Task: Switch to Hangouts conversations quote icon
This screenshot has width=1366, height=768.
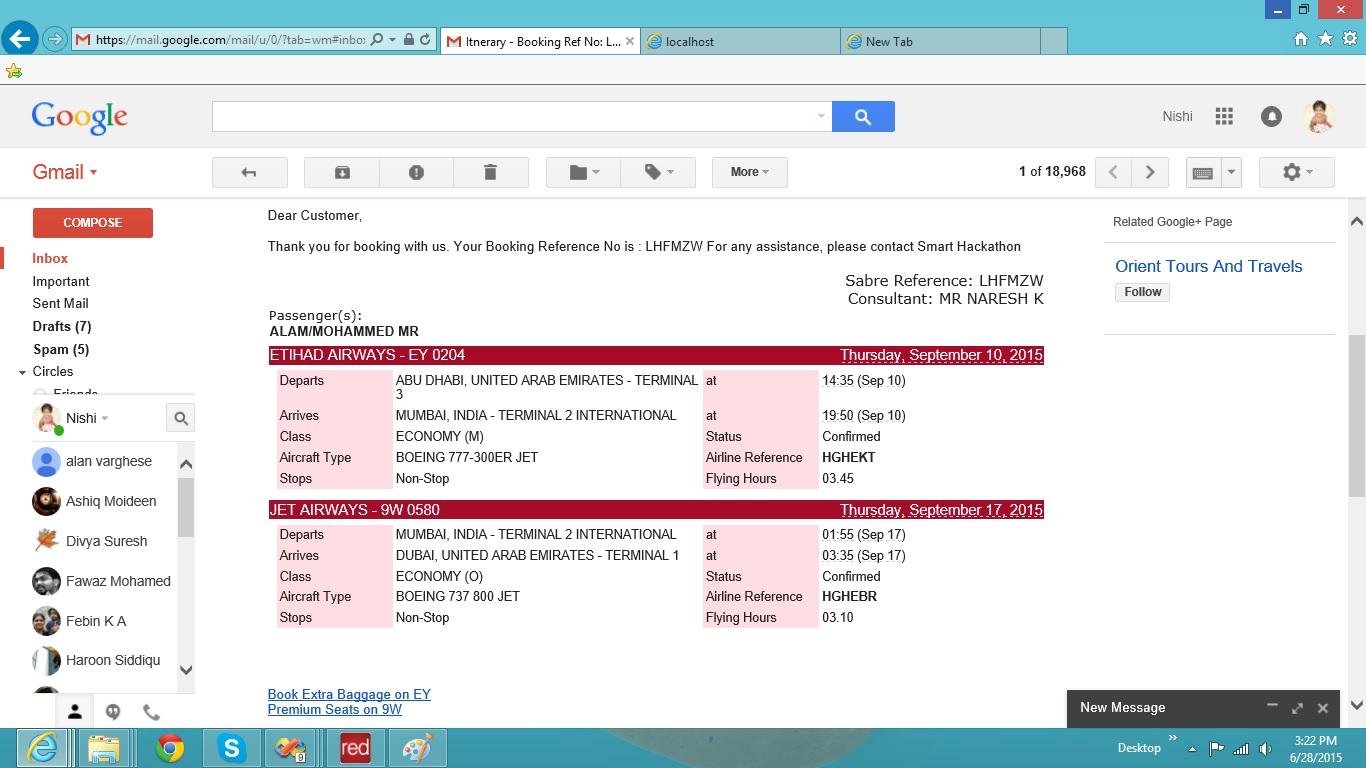Action: pyautogui.click(x=113, y=712)
